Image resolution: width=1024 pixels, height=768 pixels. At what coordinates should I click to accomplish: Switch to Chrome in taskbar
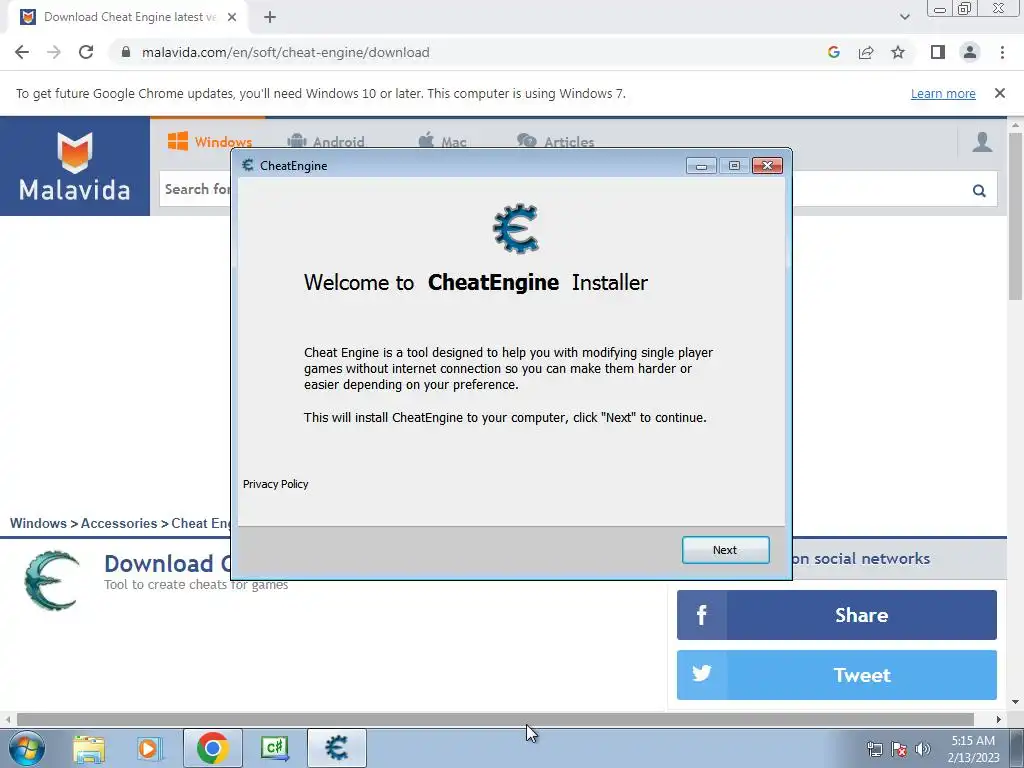[x=212, y=748]
